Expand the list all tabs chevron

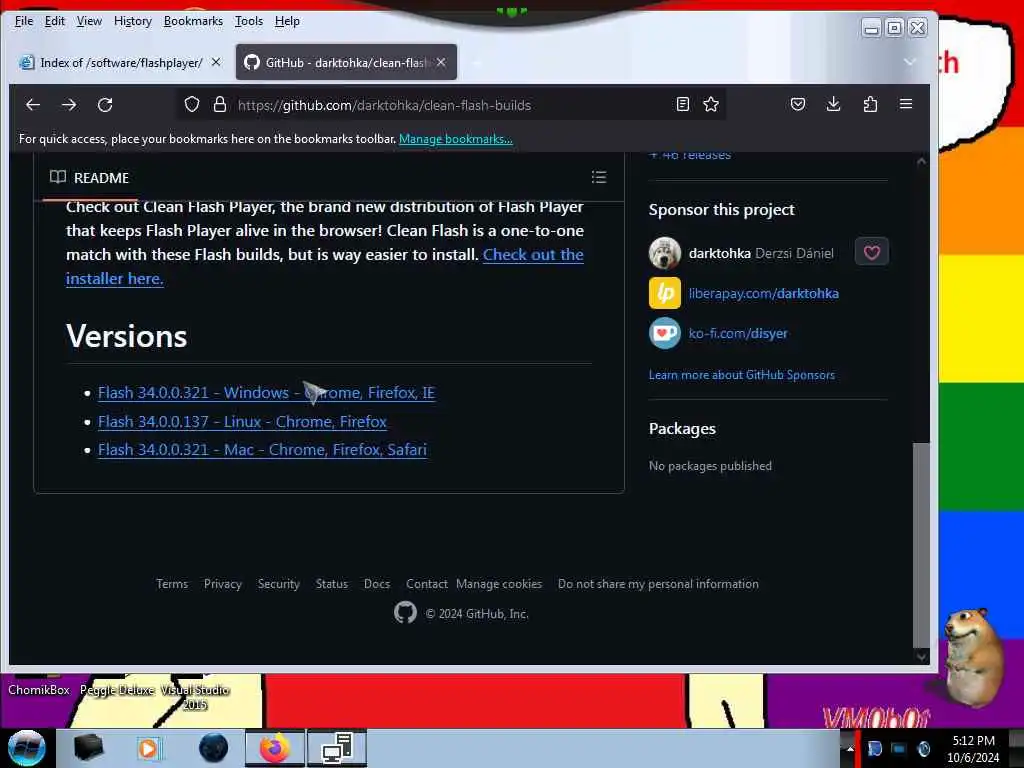click(x=910, y=62)
